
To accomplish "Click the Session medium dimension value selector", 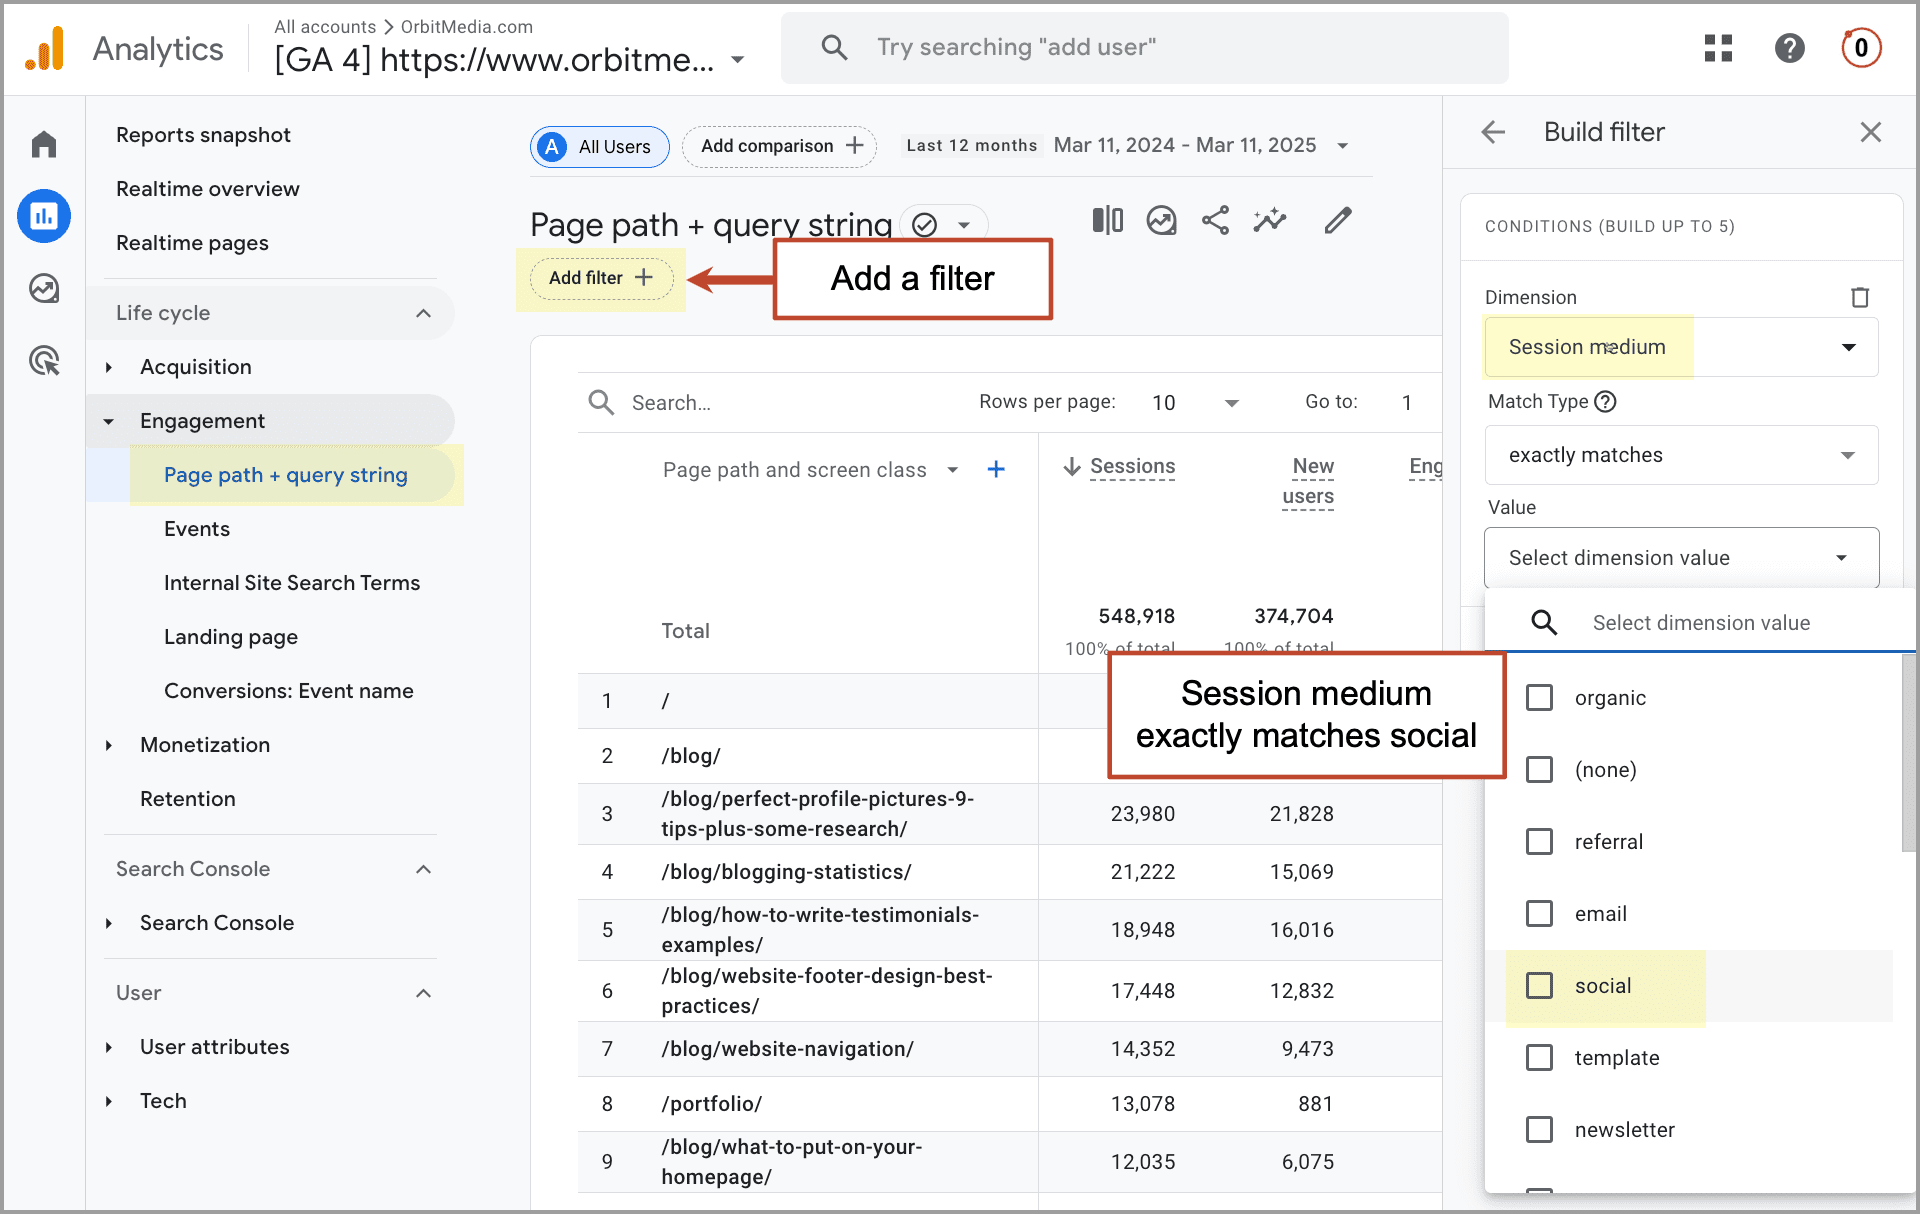I will [1675, 557].
